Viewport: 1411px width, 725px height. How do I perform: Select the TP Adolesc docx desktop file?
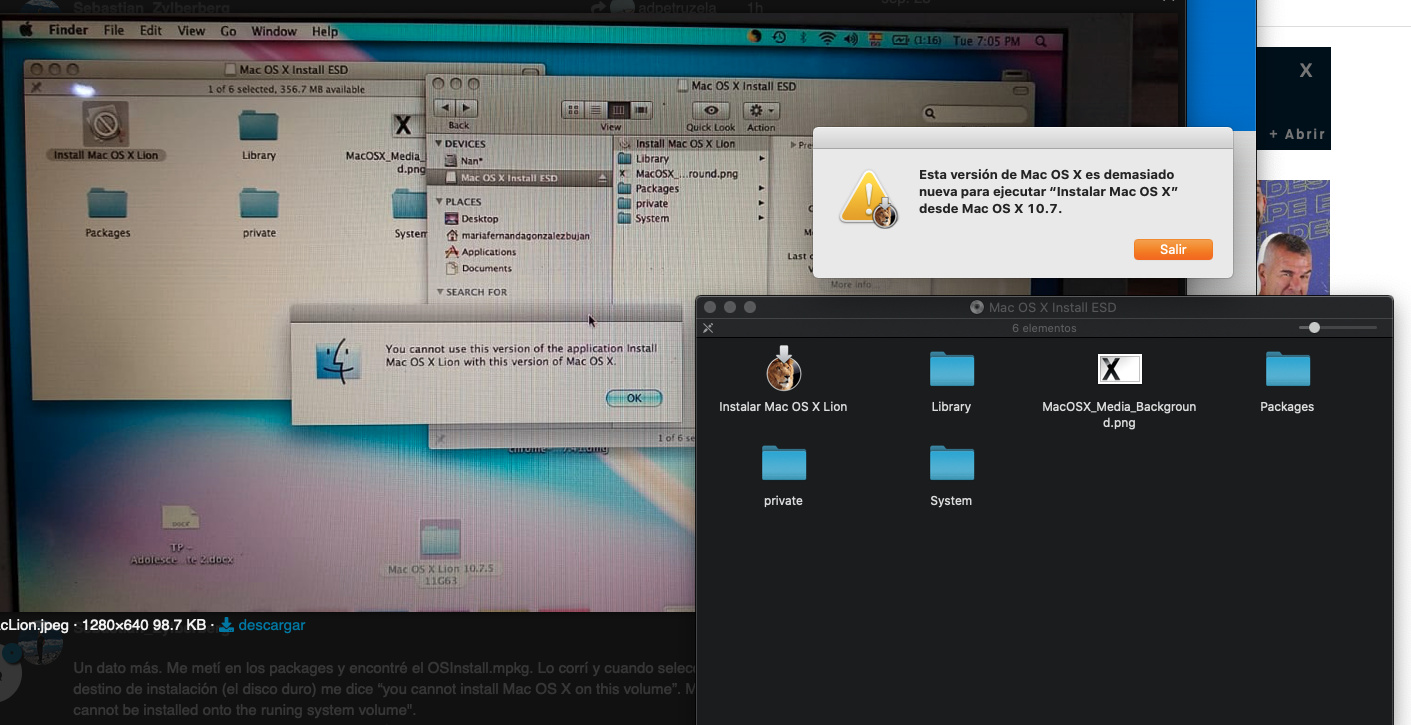(181, 535)
